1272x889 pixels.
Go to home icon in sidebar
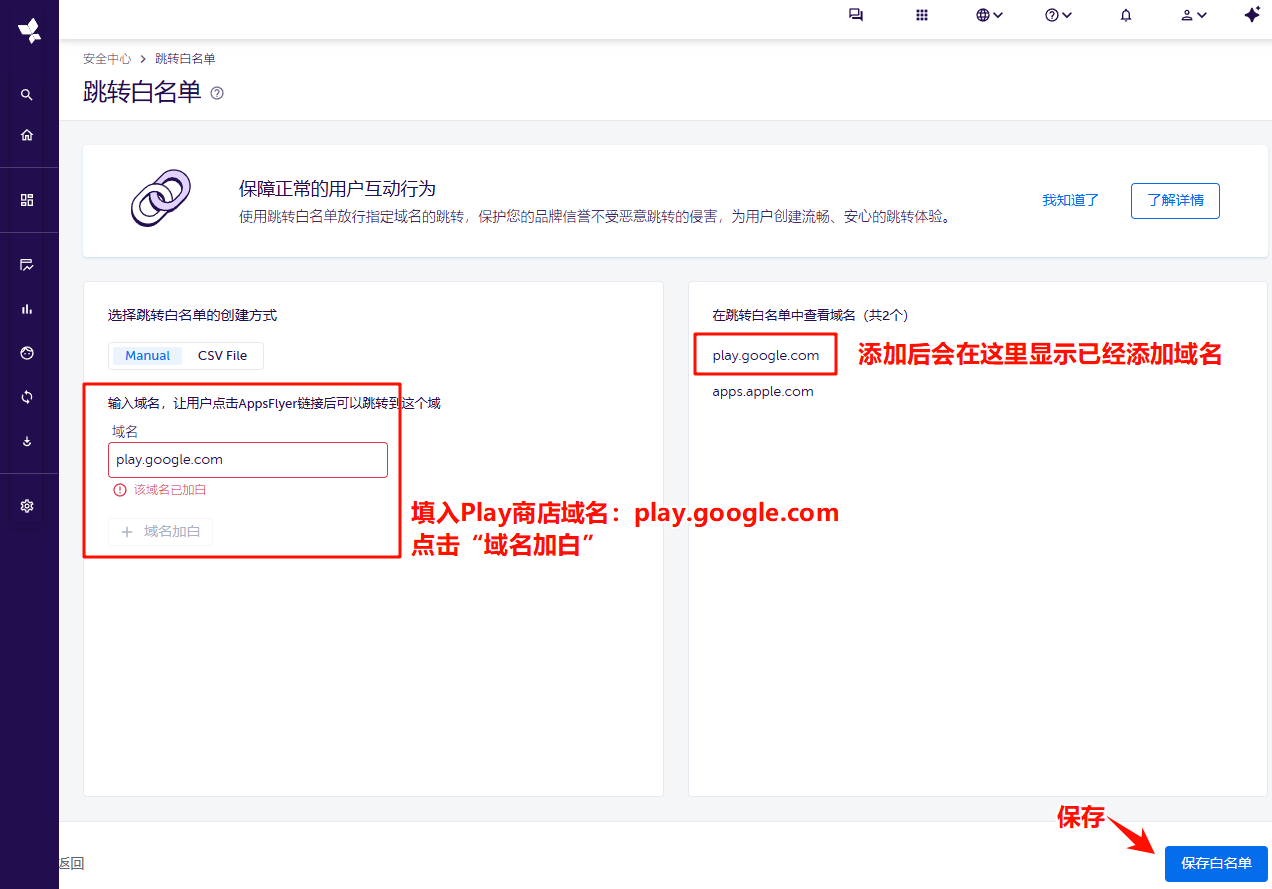click(27, 135)
